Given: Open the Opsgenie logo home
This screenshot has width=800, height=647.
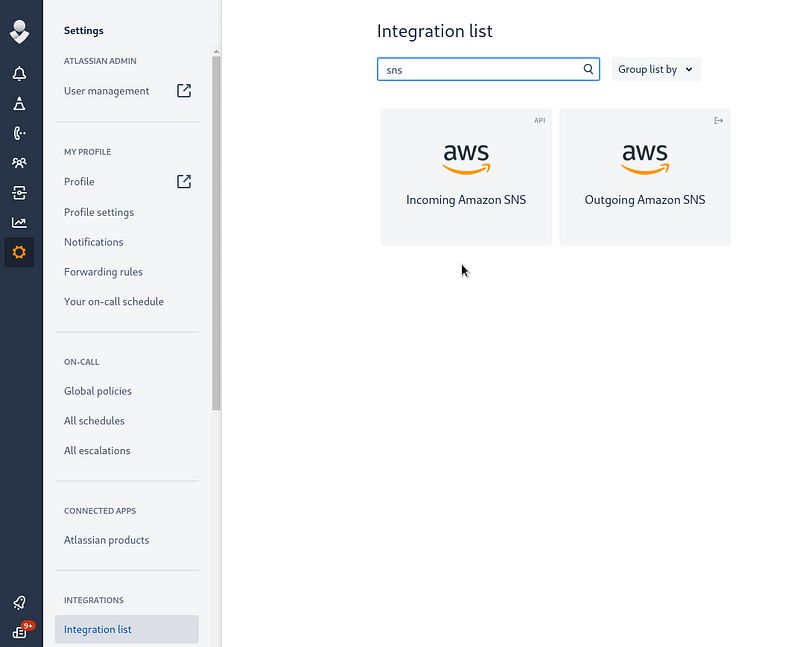Looking at the screenshot, I should pos(19,32).
